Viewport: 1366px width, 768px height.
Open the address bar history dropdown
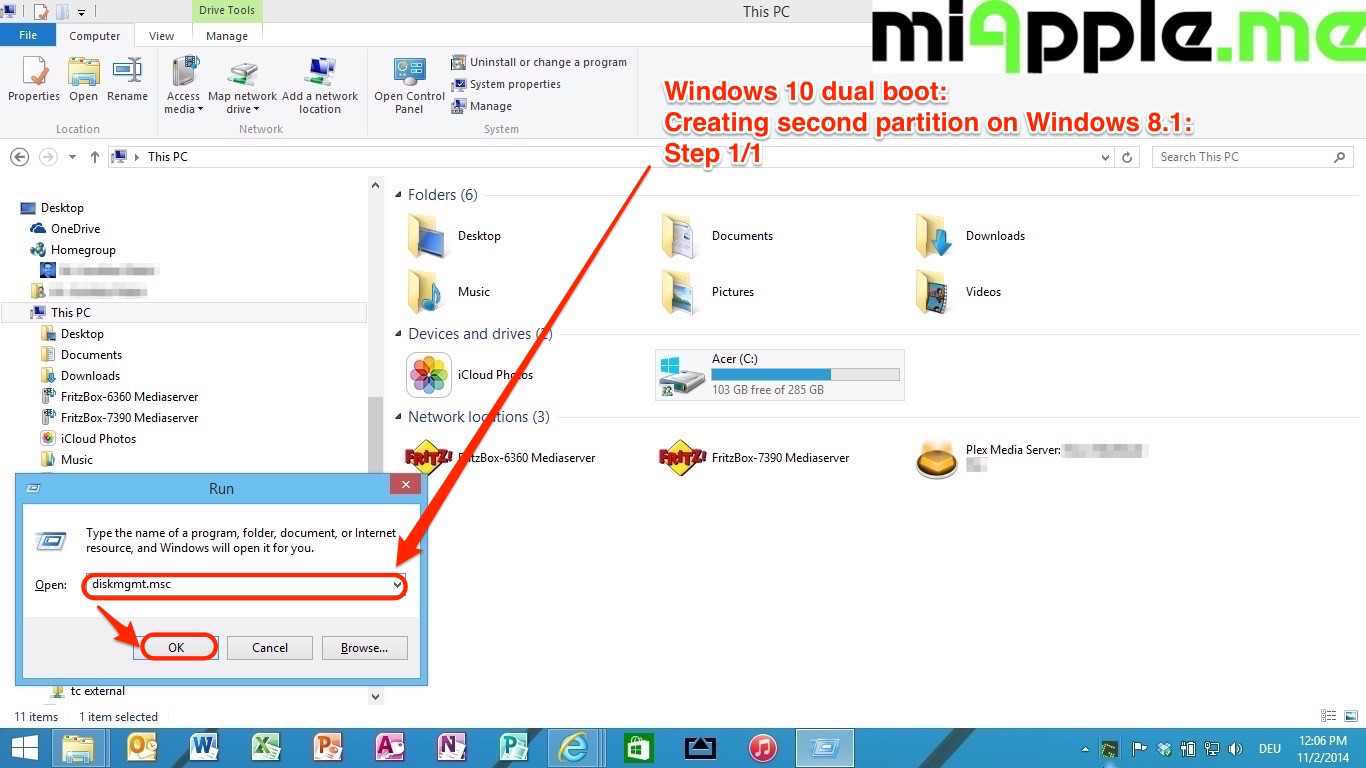pos(1105,157)
